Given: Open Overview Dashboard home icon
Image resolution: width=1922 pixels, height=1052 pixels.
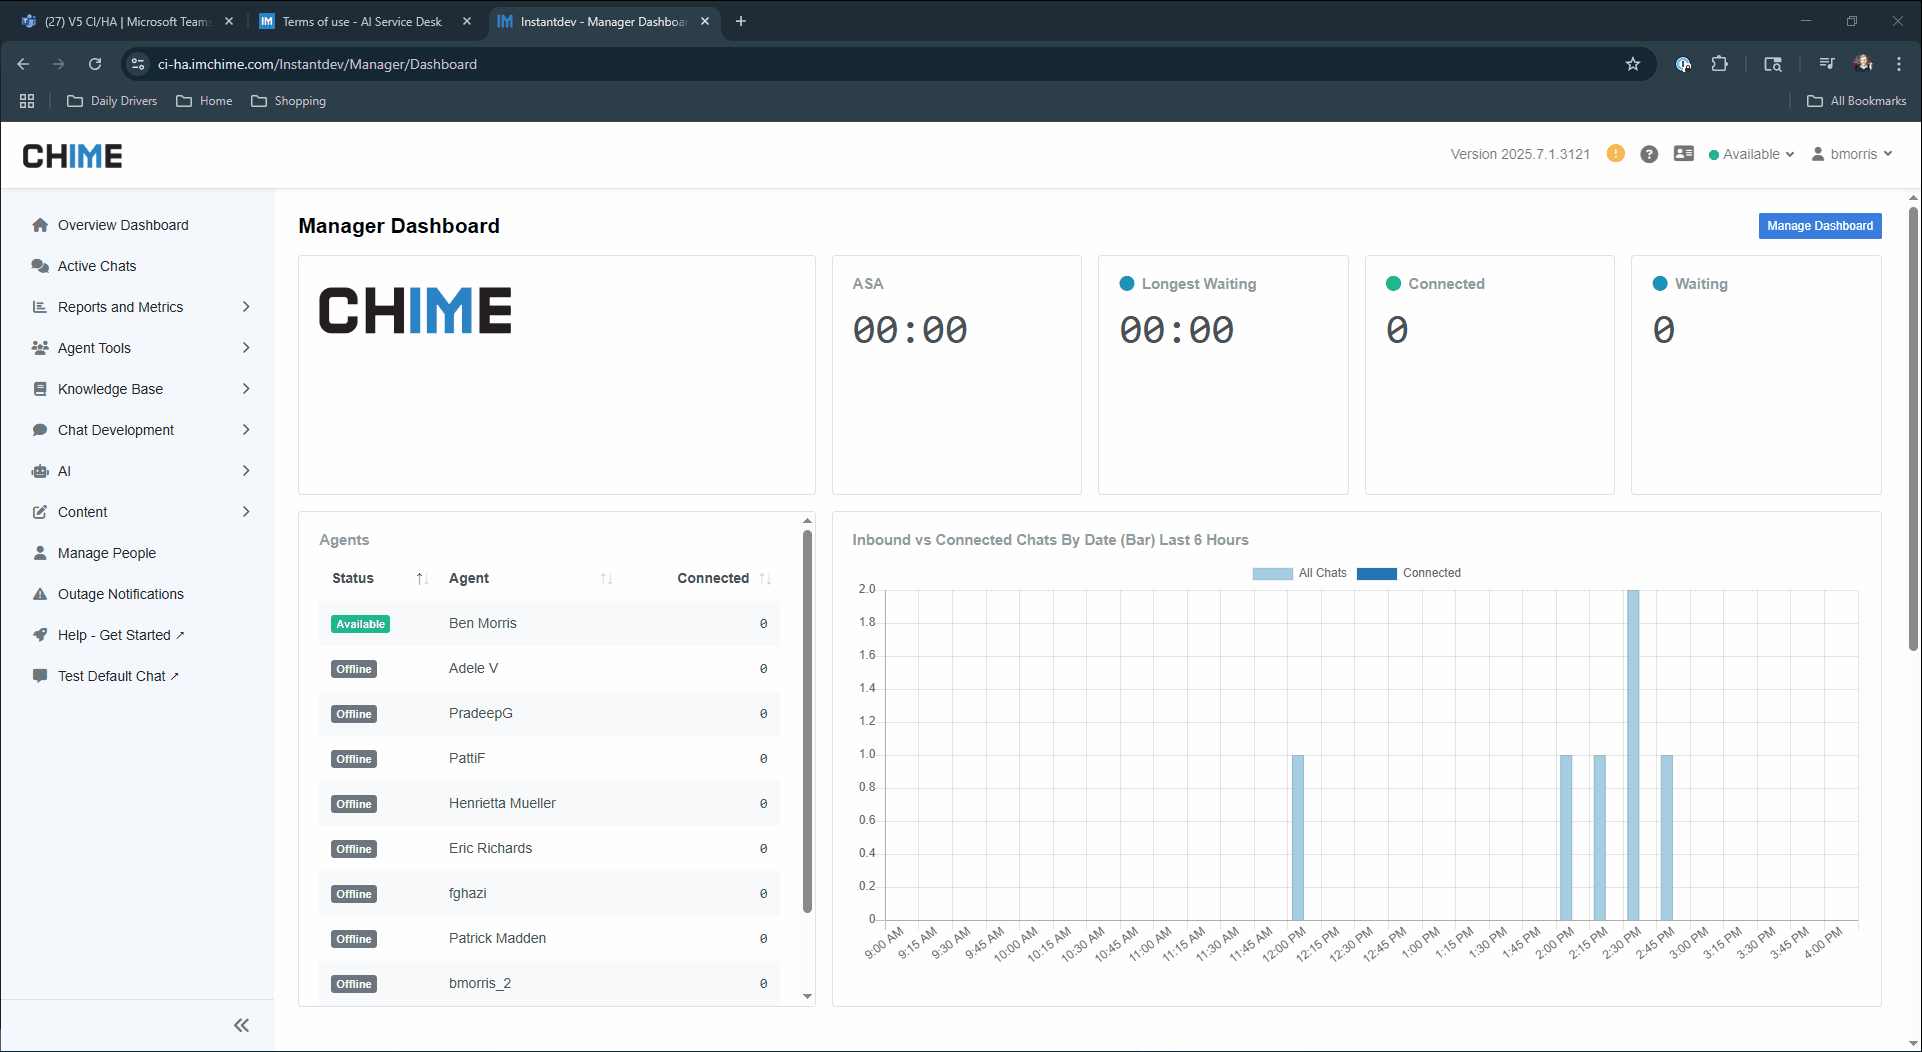Looking at the screenshot, I should click(x=40, y=225).
